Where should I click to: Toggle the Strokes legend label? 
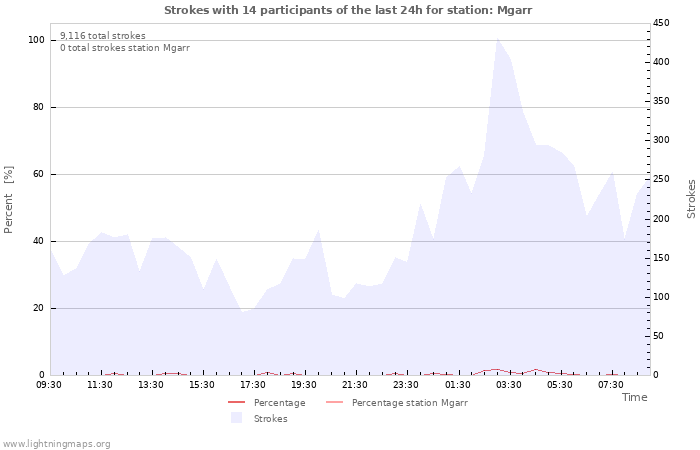point(270,419)
